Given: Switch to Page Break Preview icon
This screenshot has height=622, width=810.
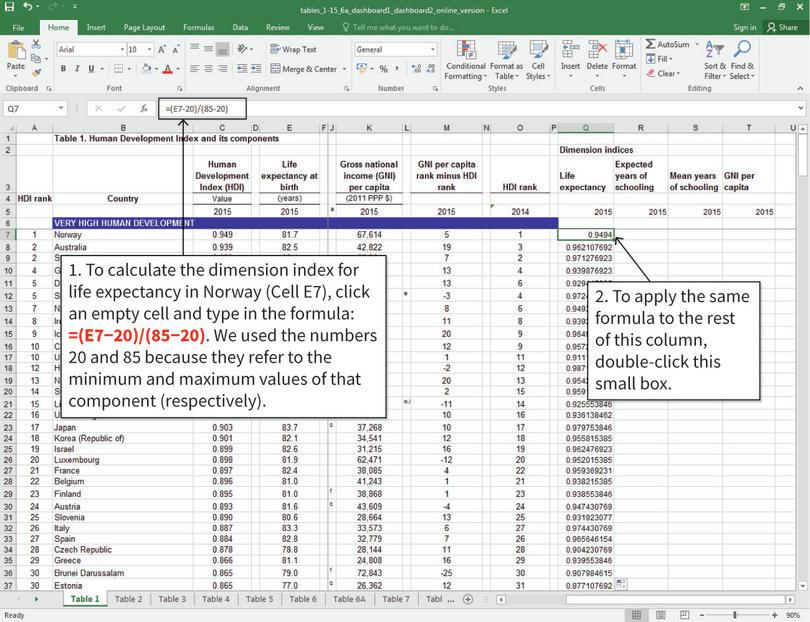Looking at the screenshot, I should click(x=684, y=615).
